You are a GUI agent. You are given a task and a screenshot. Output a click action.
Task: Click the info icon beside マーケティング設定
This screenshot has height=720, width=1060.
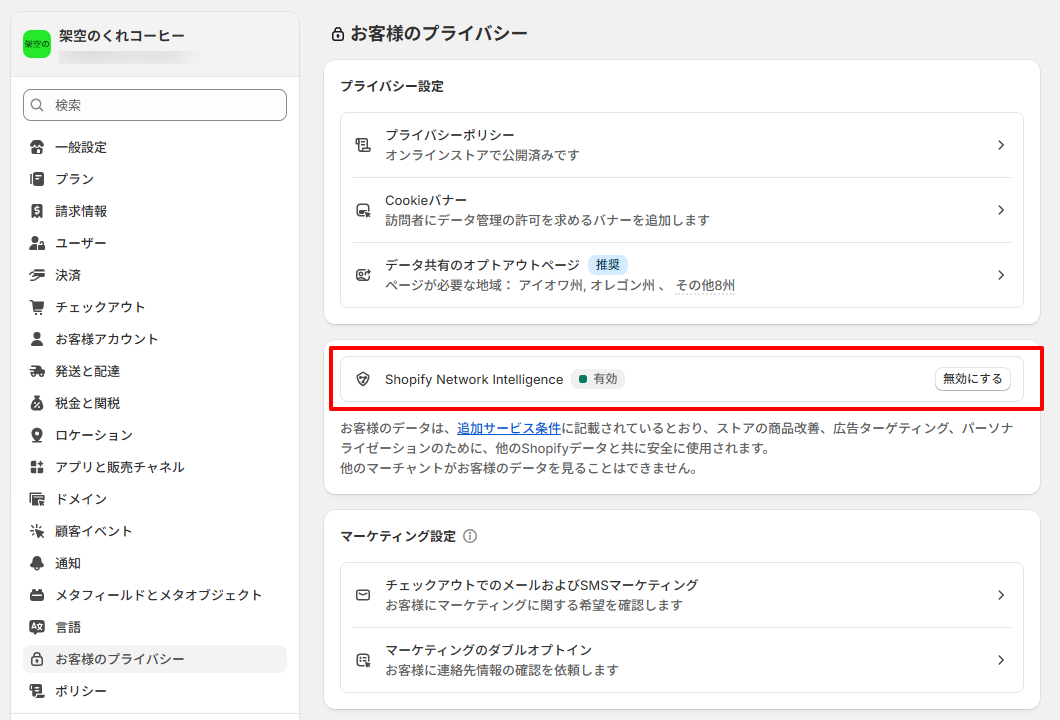coord(470,536)
